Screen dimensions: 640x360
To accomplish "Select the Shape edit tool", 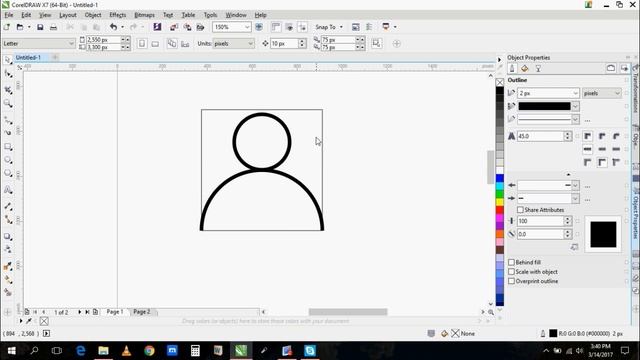I will (8, 74).
